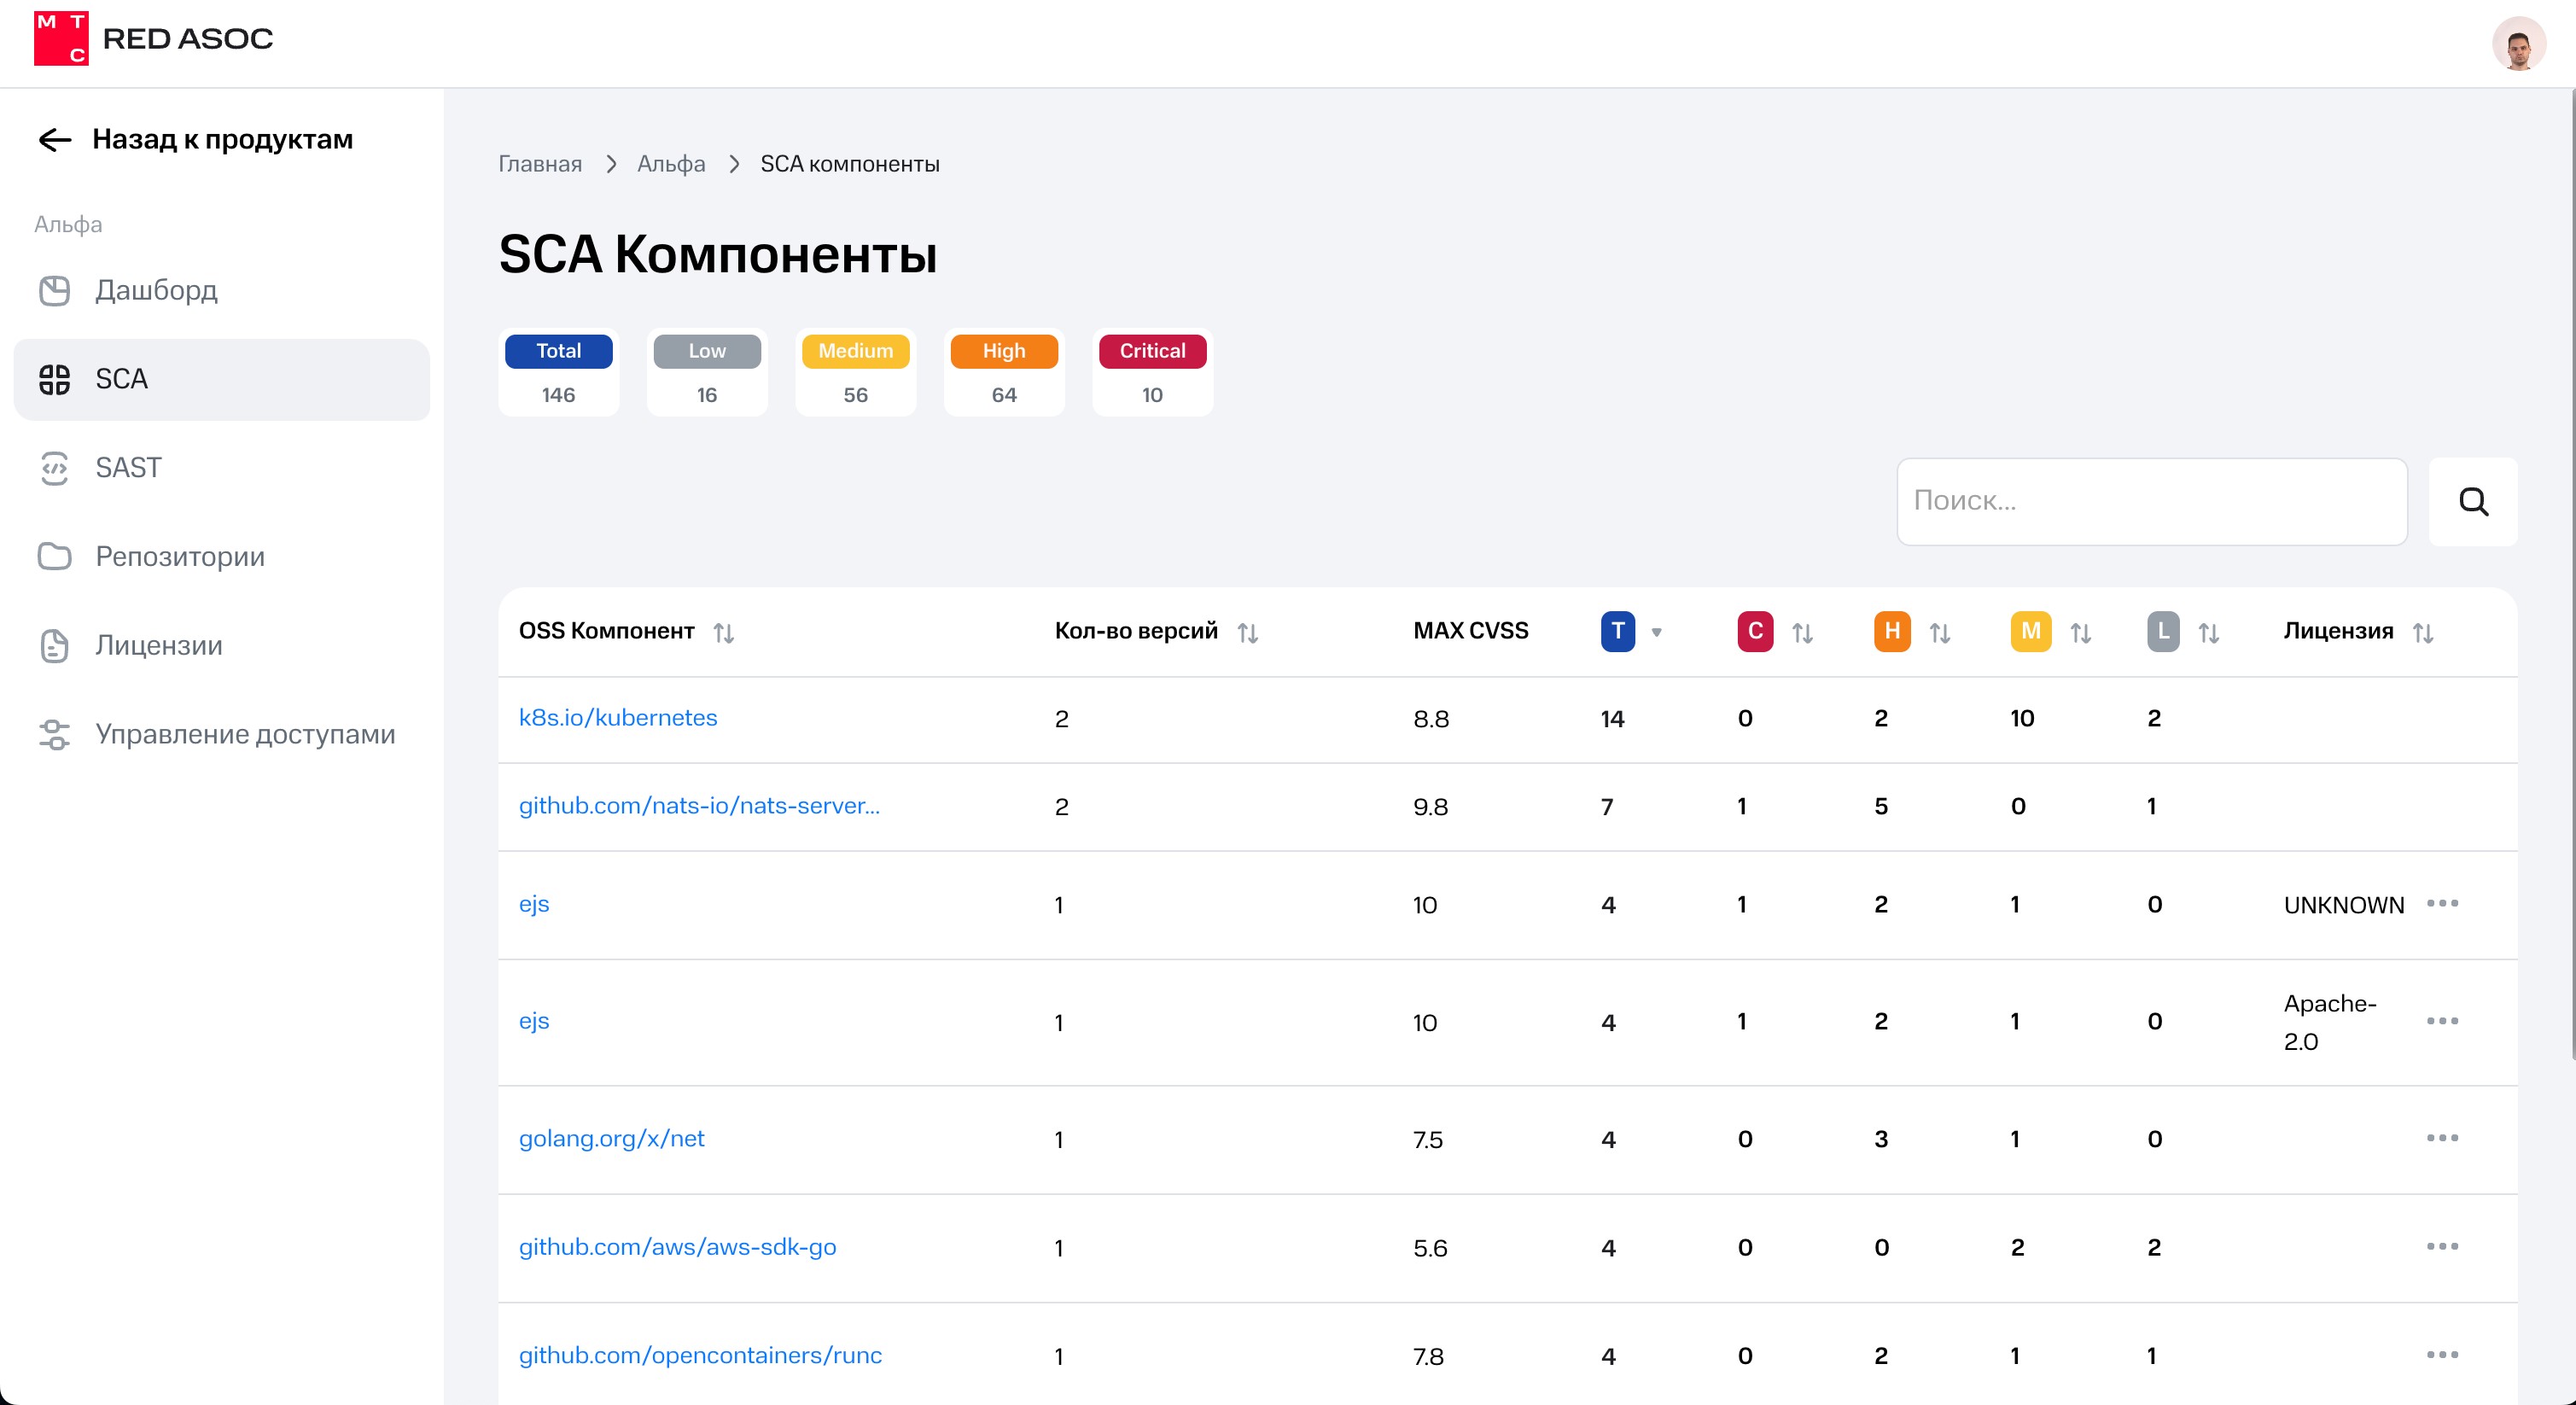Image resolution: width=2576 pixels, height=1405 pixels.
Task: Navigate to Альфа in the breadcrumb
Action: coord(671,164)
